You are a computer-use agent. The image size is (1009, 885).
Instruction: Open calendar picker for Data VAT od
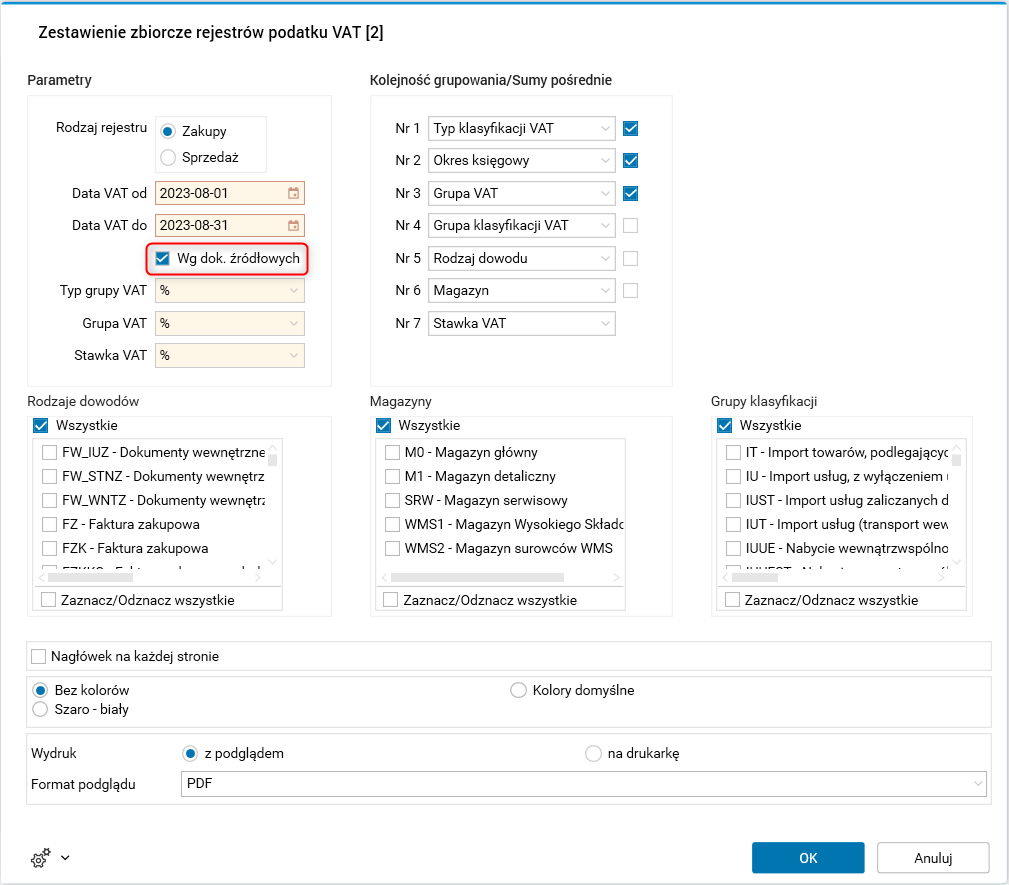[293, 193]
